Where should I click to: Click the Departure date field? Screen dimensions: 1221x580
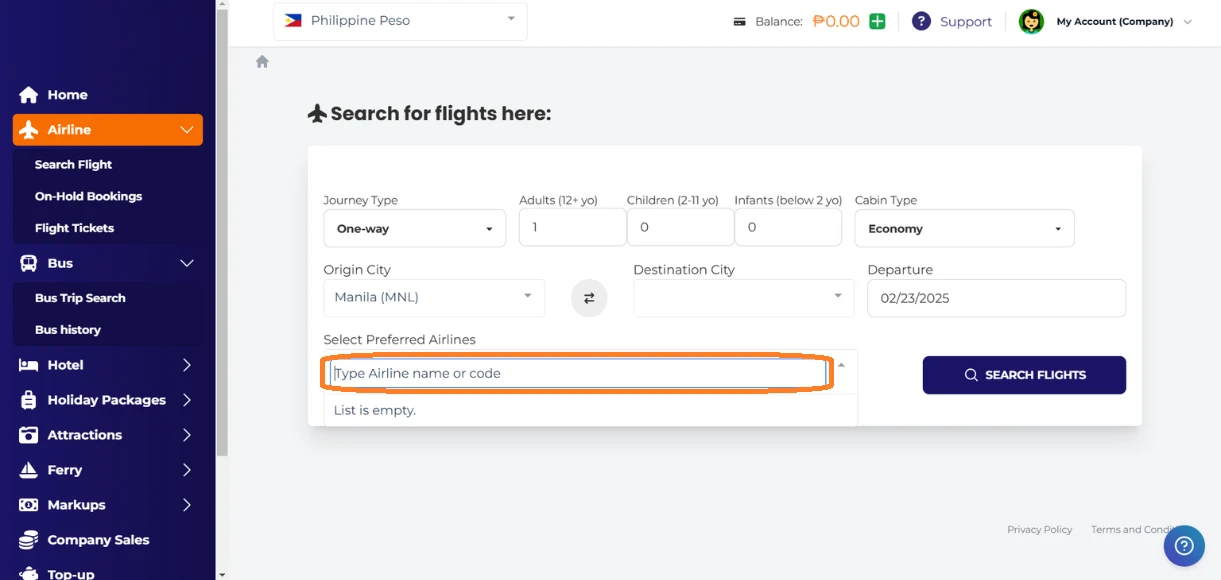coord(996,298)
